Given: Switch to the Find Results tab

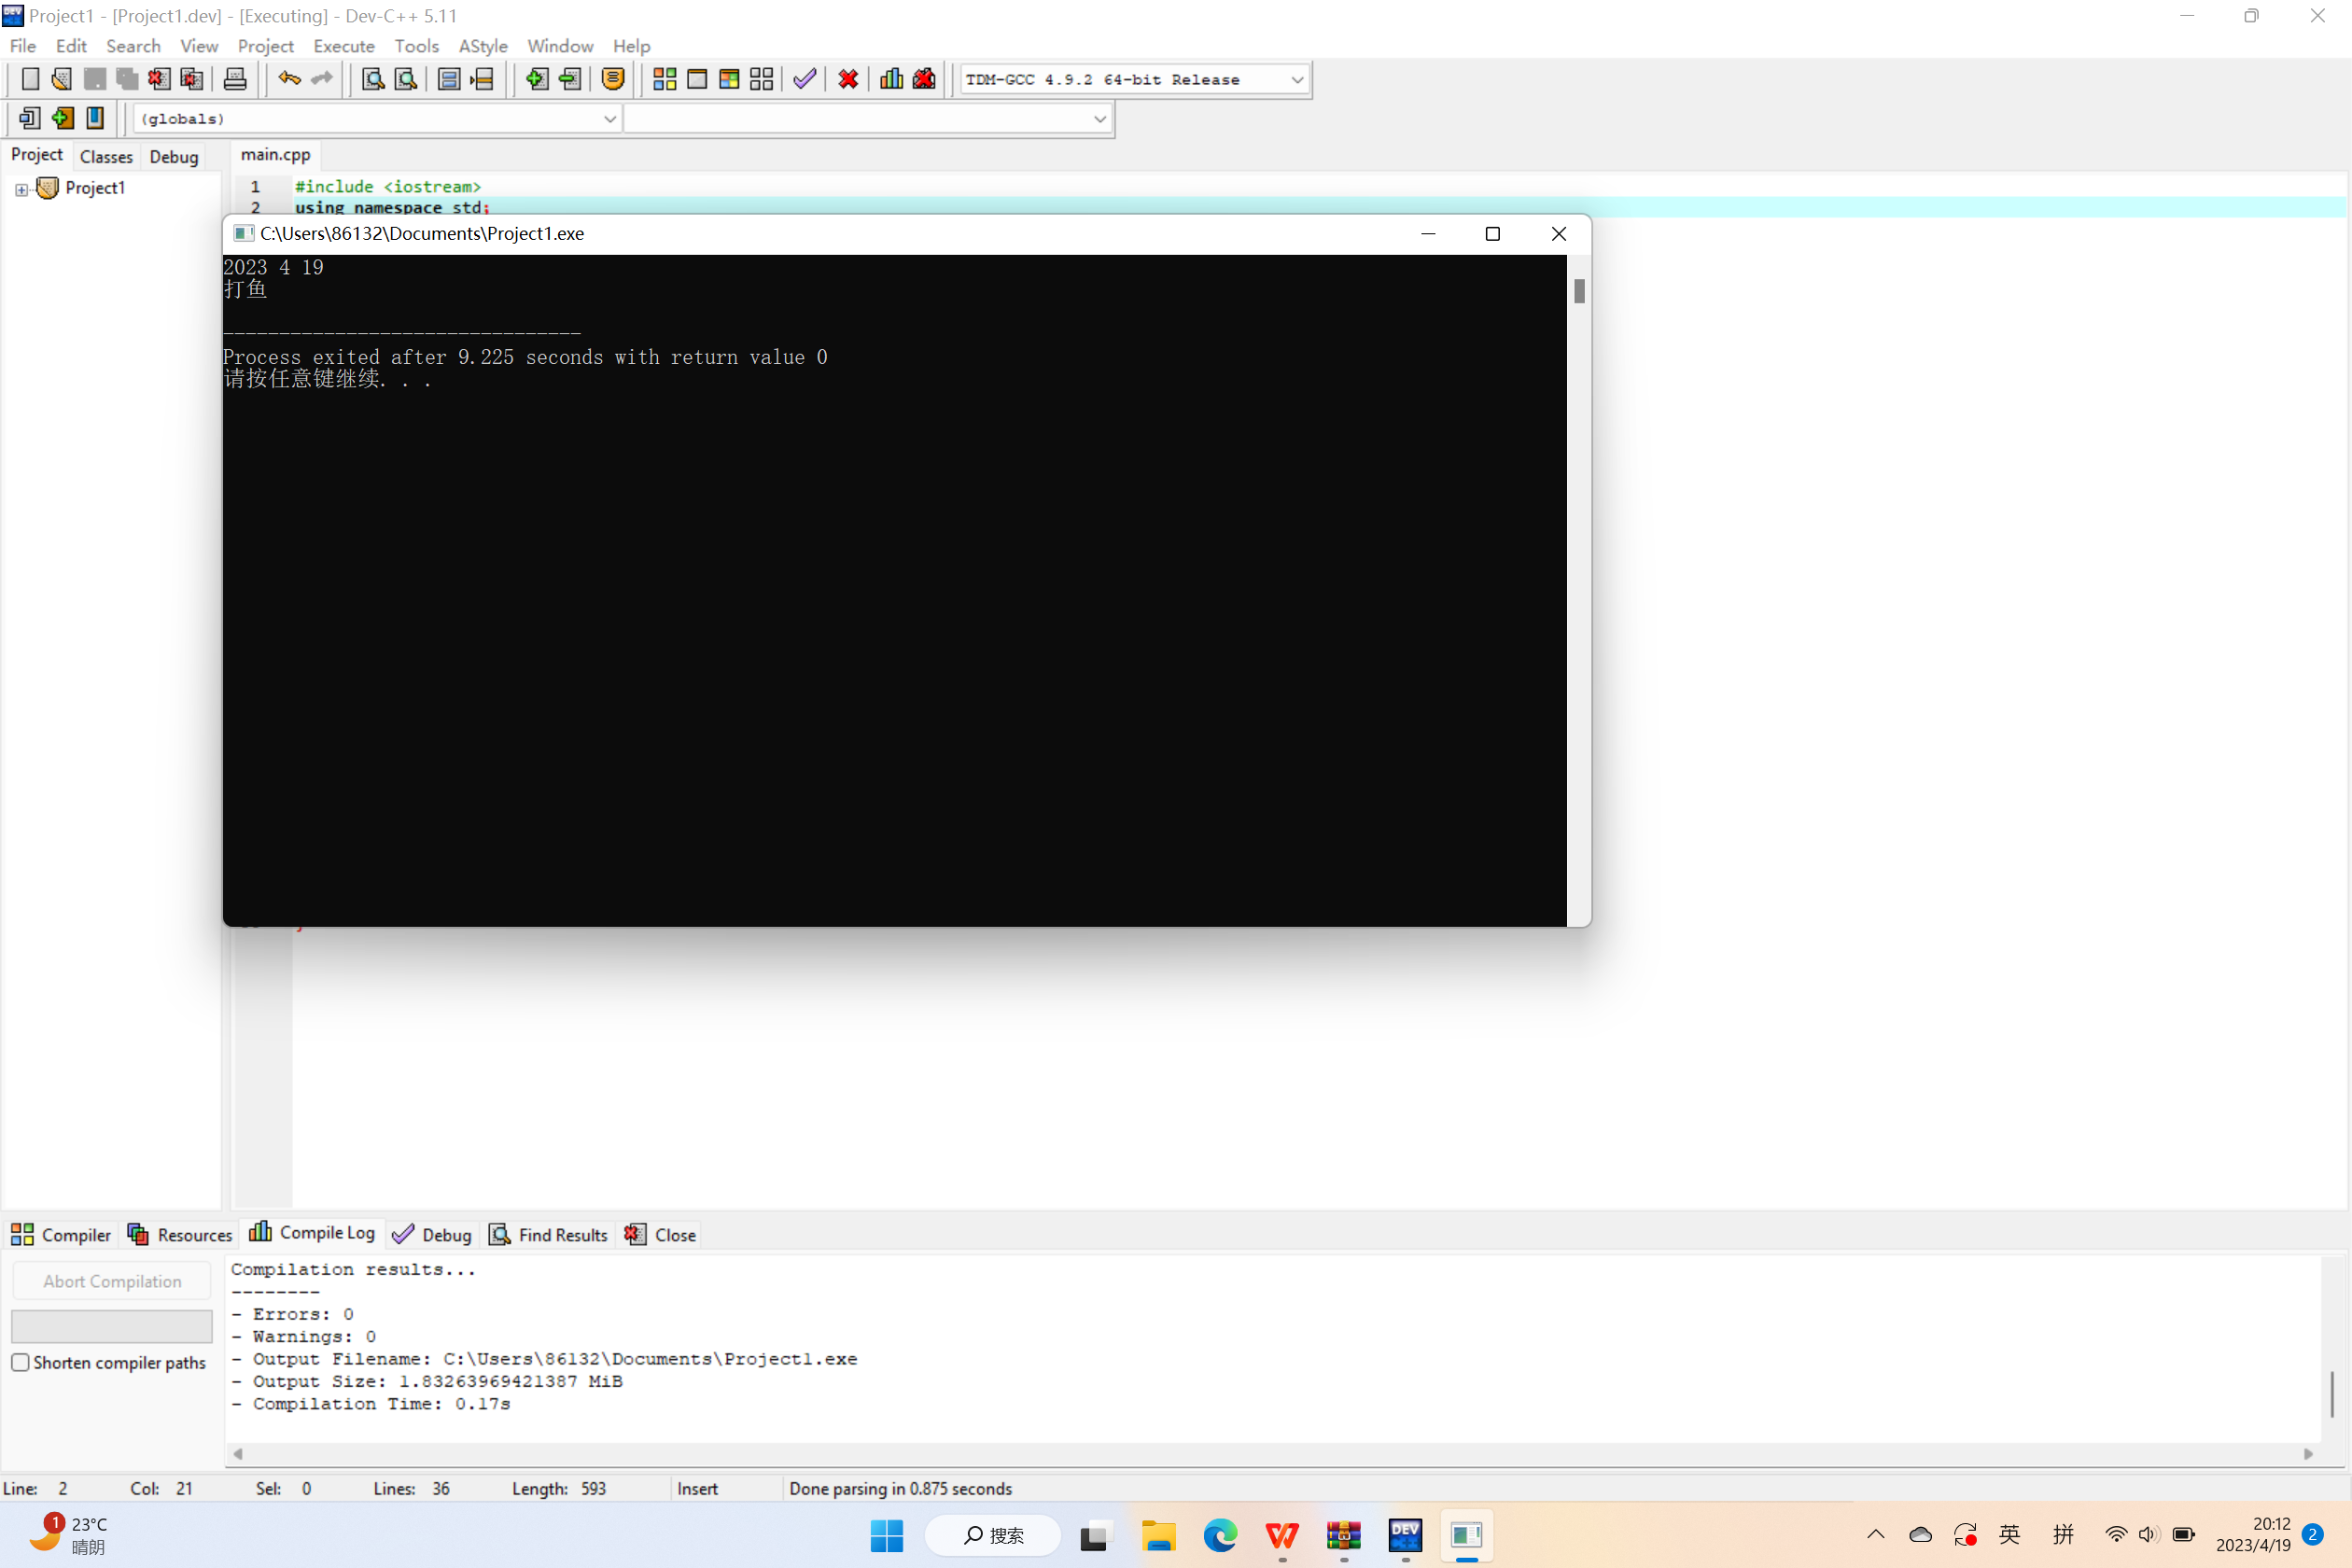Looking at the screenshot, I should click(x=549, y=1234).
